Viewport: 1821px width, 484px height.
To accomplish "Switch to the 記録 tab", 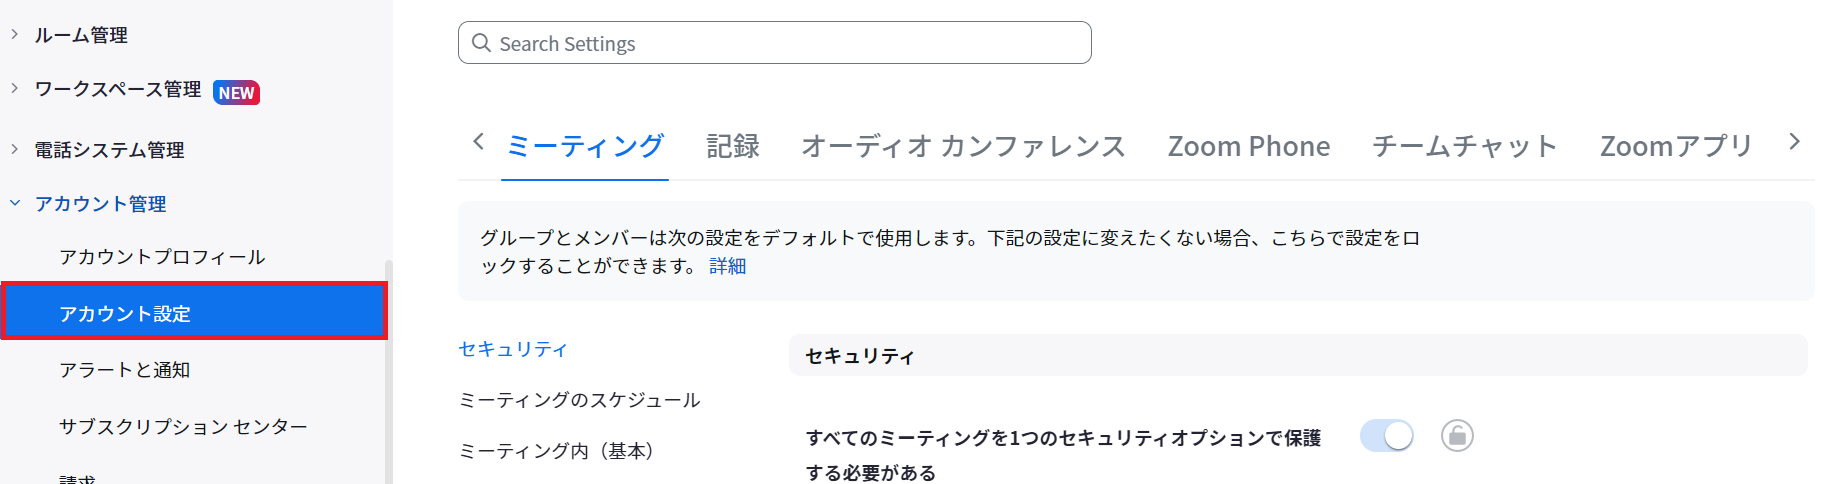I will coord(733,146).
